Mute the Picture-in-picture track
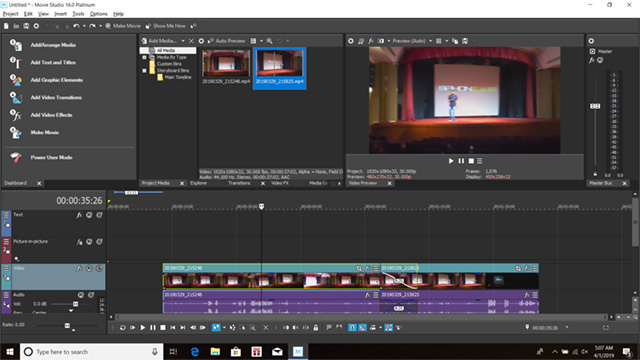 click(89, 242)
